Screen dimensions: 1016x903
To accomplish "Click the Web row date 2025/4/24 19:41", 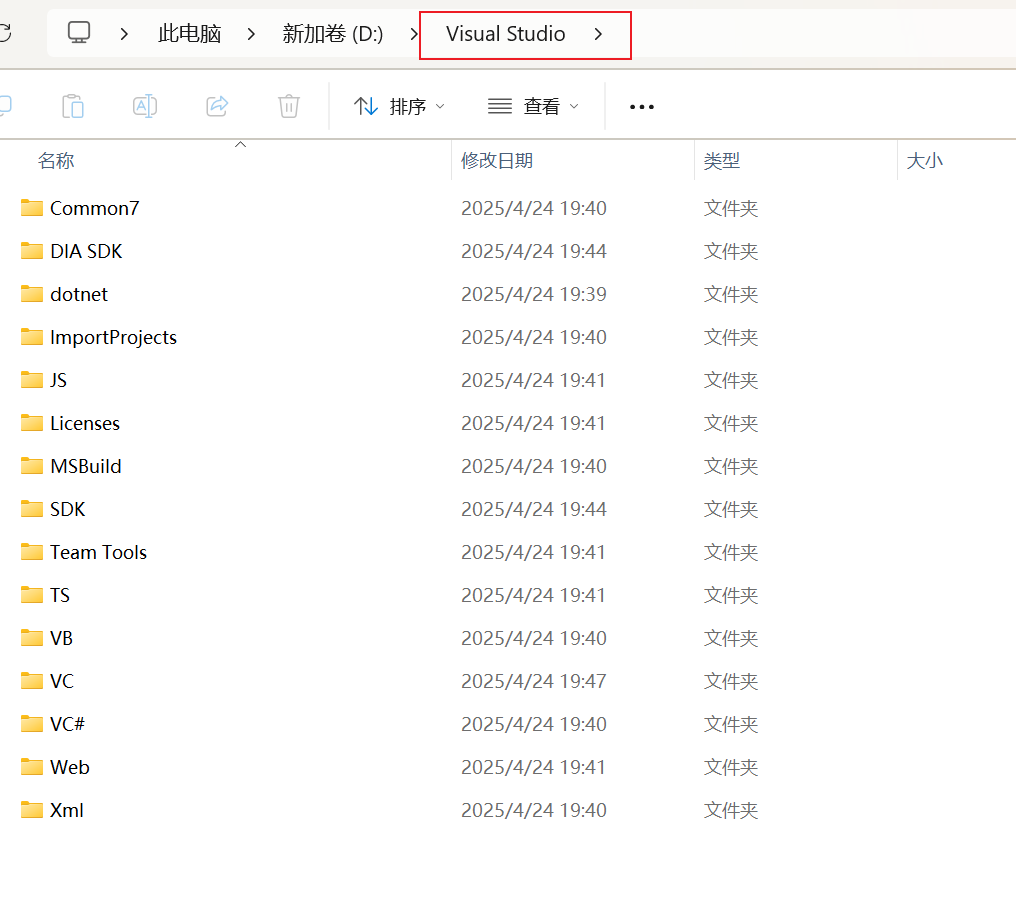I will click(x=533, y=767).
